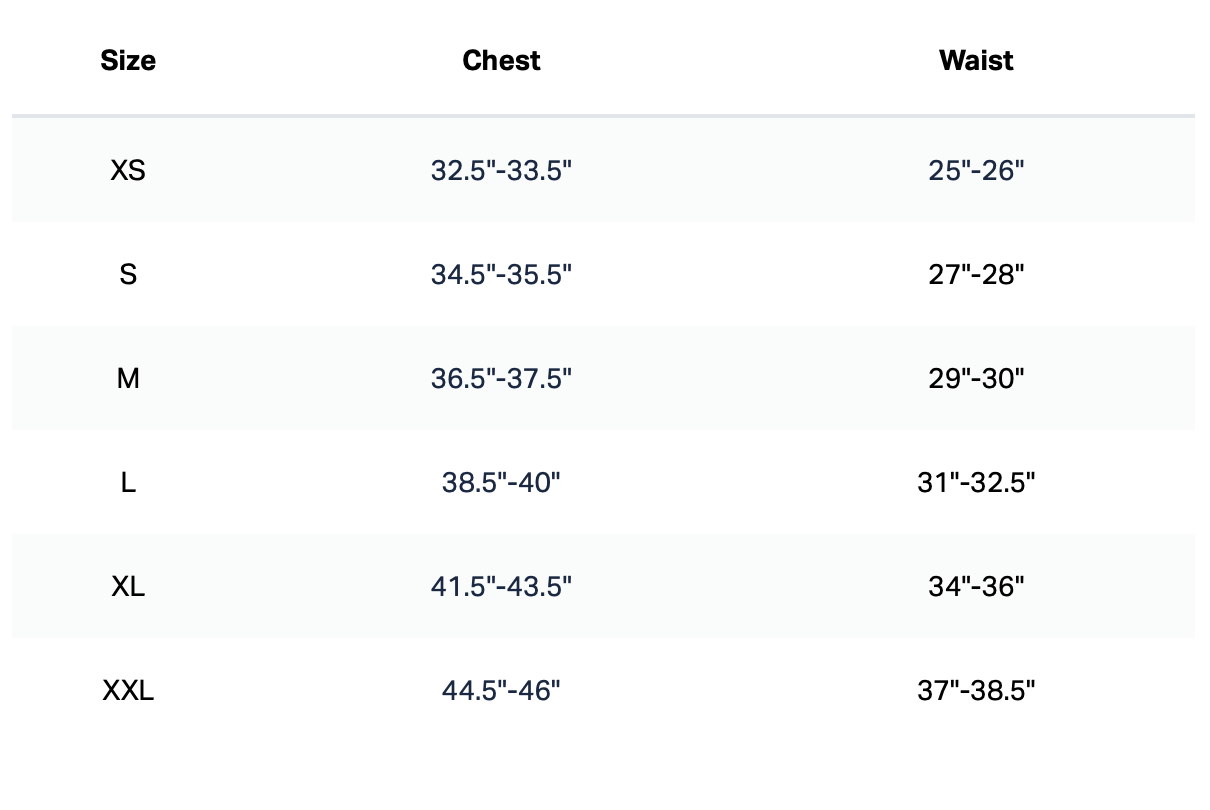Click waist measurement 29"-30"

coord(976,379)
